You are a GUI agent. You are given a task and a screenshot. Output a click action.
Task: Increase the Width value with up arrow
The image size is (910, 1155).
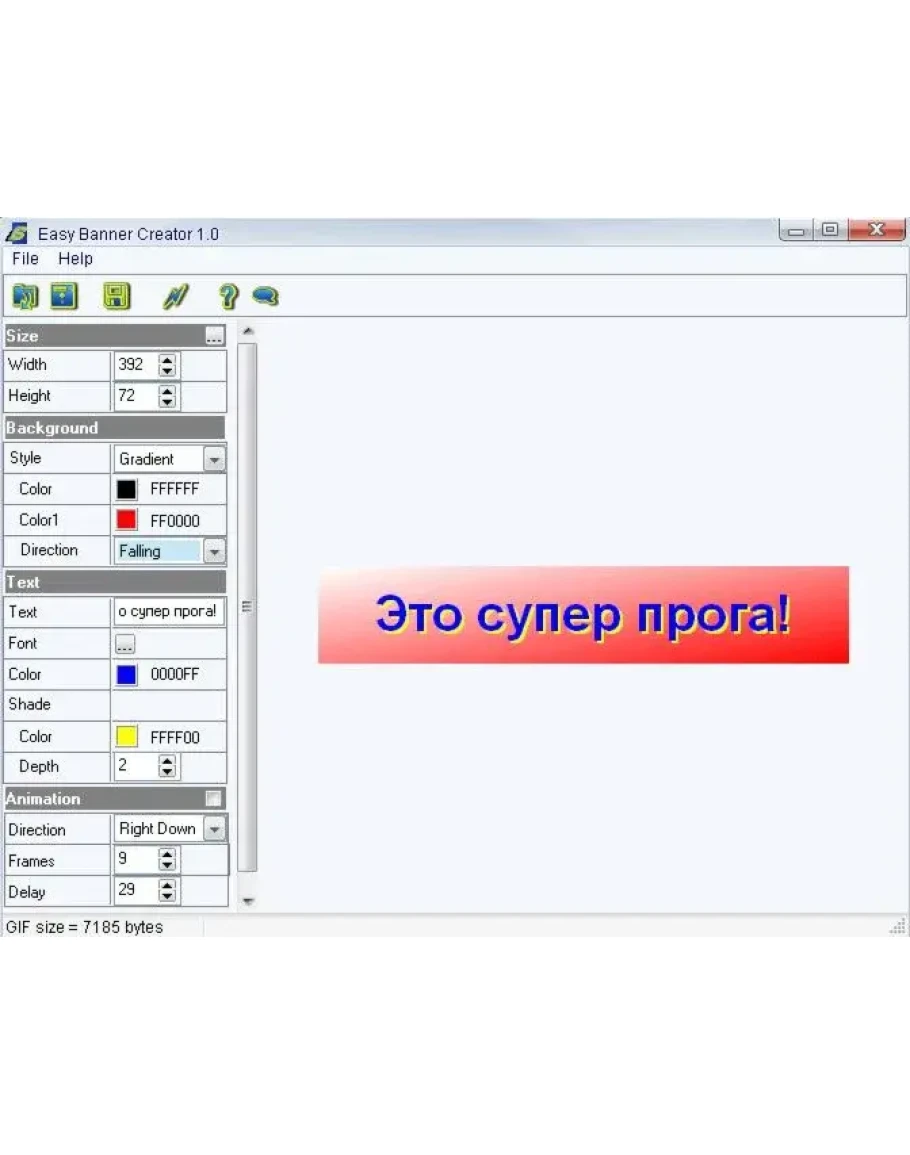click(167, 359)
